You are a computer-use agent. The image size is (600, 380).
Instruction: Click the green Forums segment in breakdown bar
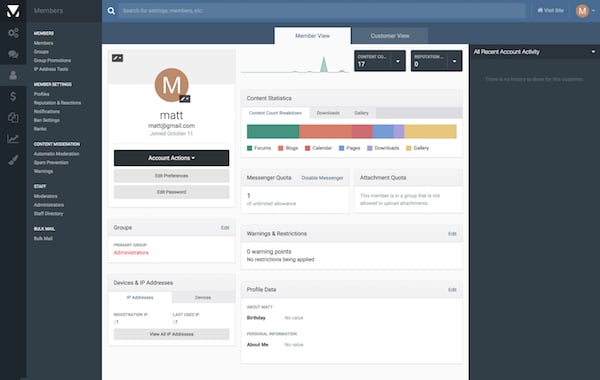click(x=273, y=132)
